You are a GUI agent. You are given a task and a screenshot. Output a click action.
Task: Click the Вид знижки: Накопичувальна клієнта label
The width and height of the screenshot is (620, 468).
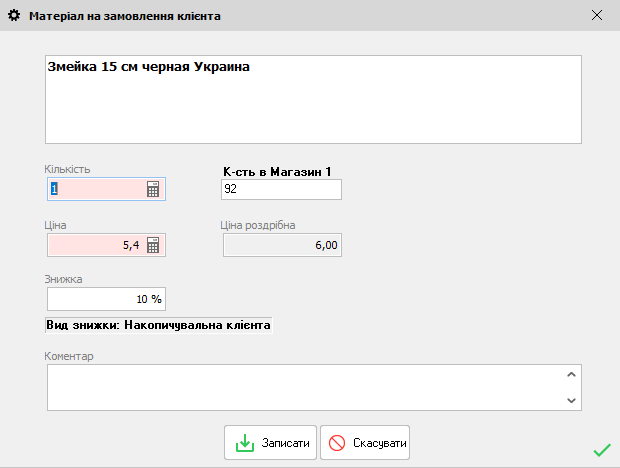tap(159, 325)
